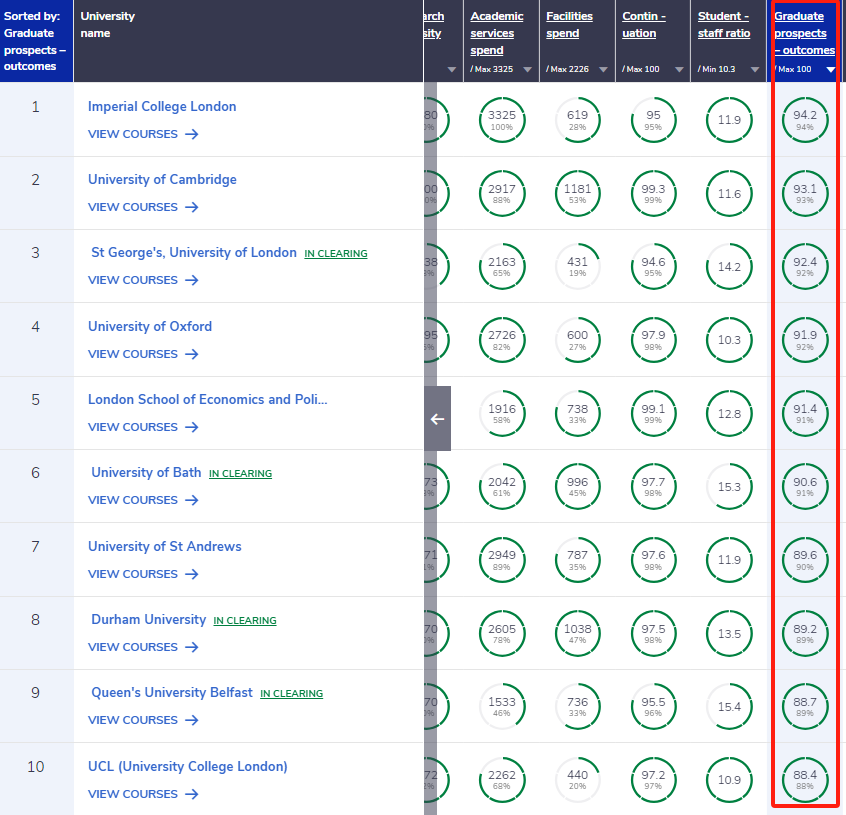846x815 pixels.
Task: Click St George's 92.4 graduate prospects circle
Action: click(x=804, y=266)
